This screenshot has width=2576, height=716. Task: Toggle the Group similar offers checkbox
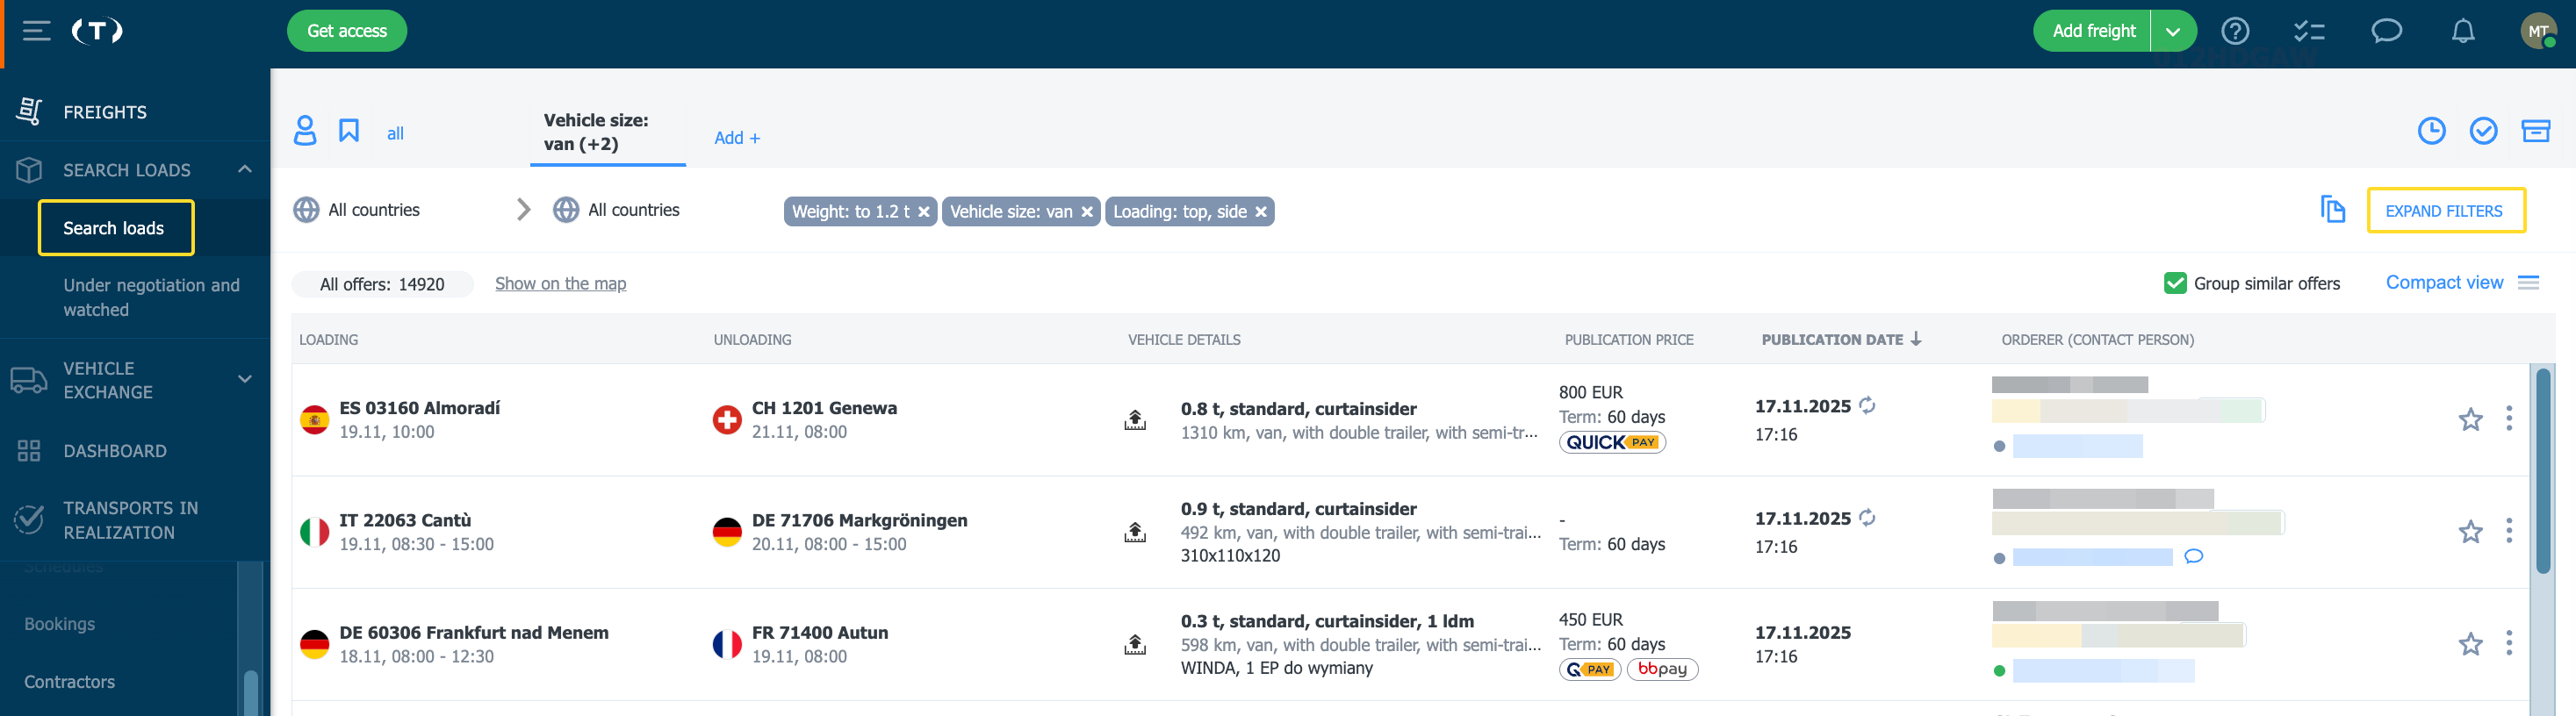tap(2174, 284)
